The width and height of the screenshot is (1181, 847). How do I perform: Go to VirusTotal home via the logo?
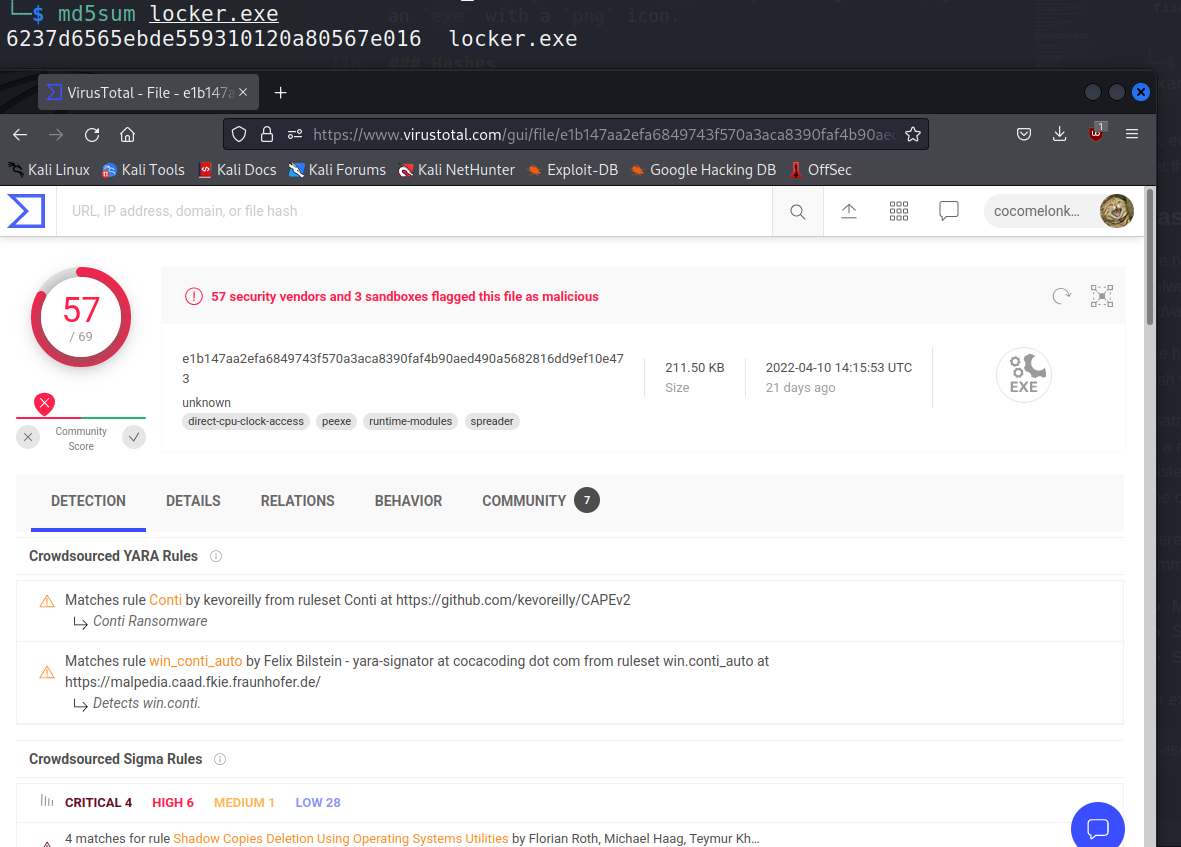pyautogui.click(x=26, y=211)
